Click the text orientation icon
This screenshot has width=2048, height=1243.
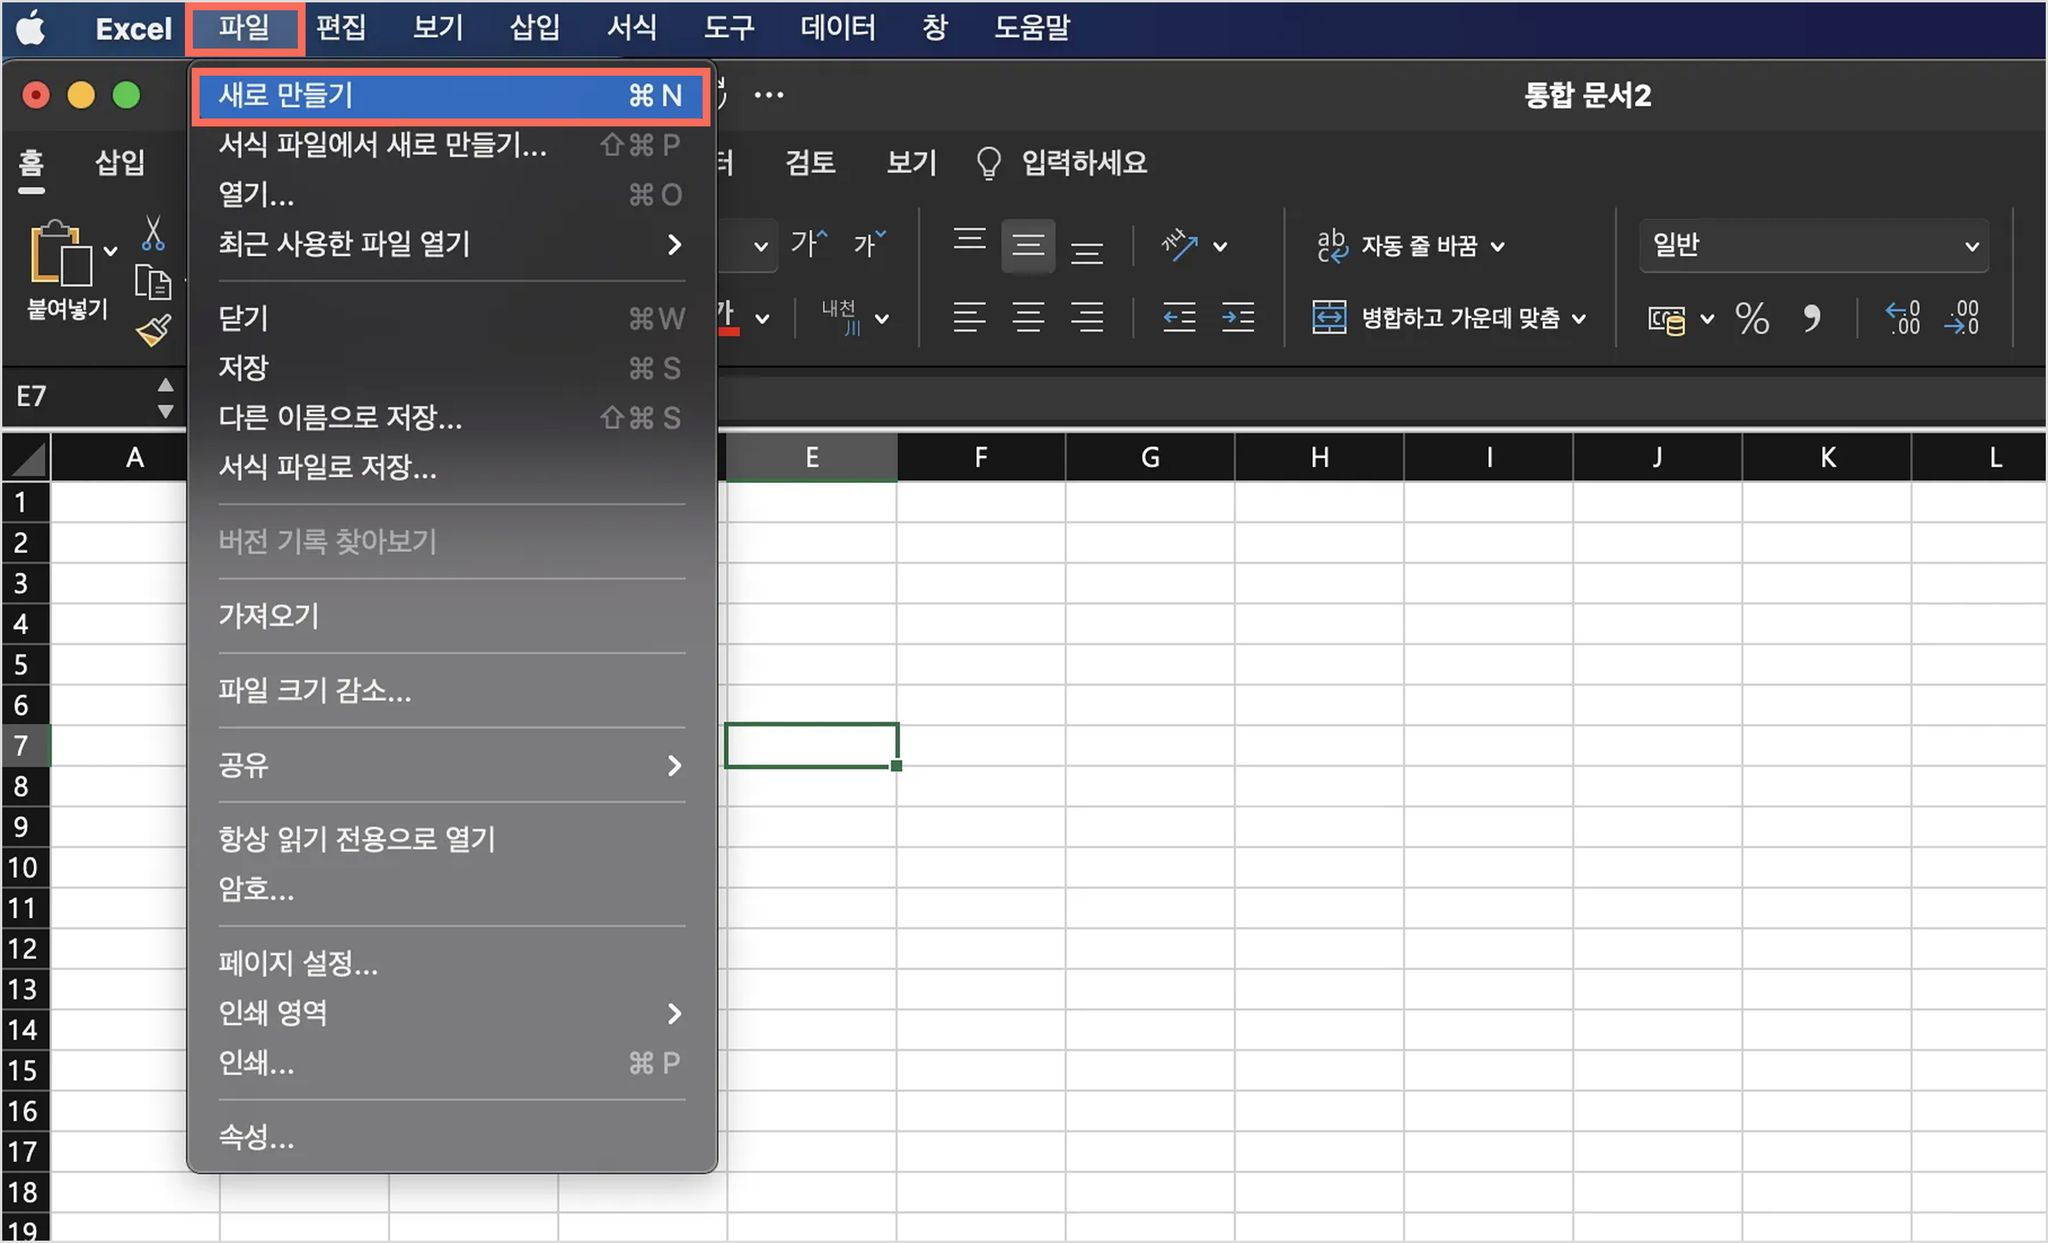click(1180, 245)
